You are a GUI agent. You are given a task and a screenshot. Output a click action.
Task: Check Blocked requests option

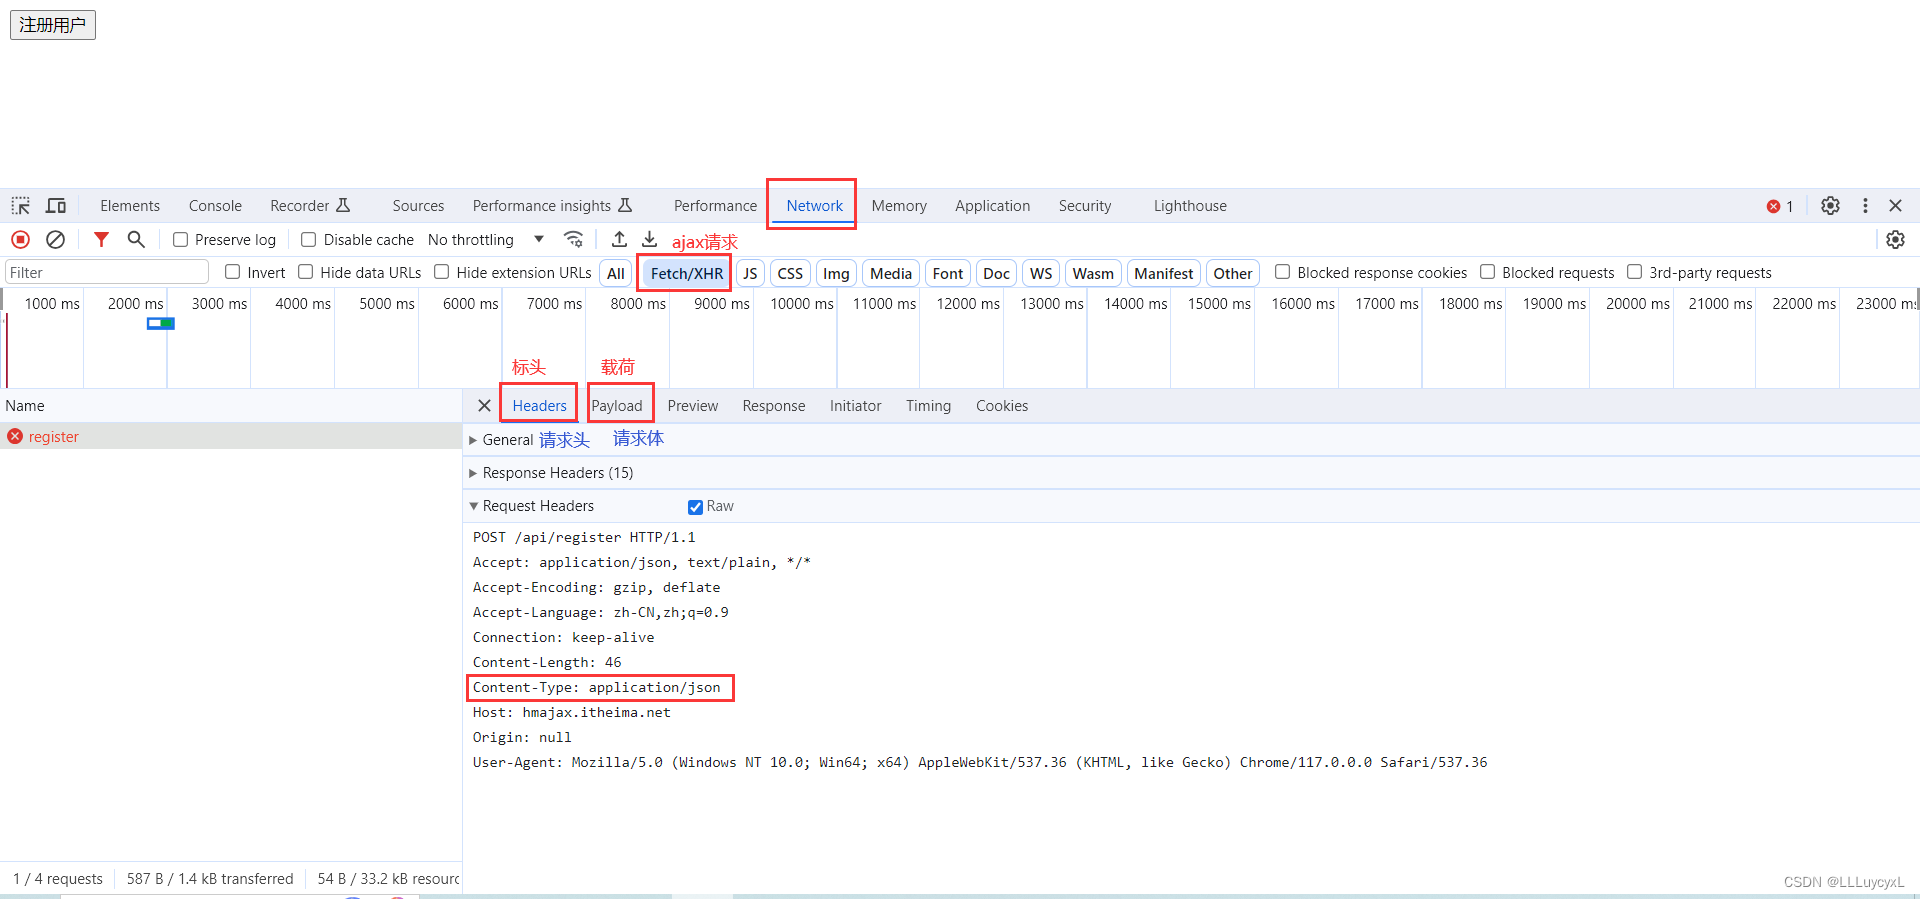[x=1488, y=272]
